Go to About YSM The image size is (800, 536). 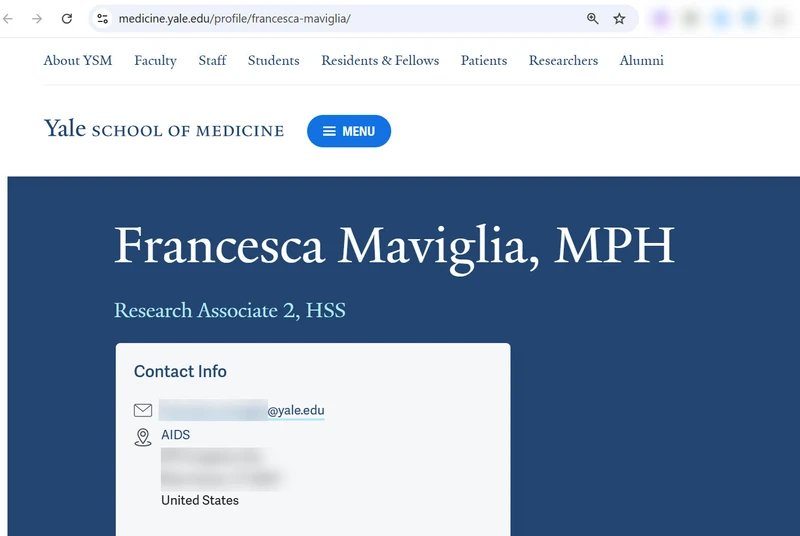point(78,61)
